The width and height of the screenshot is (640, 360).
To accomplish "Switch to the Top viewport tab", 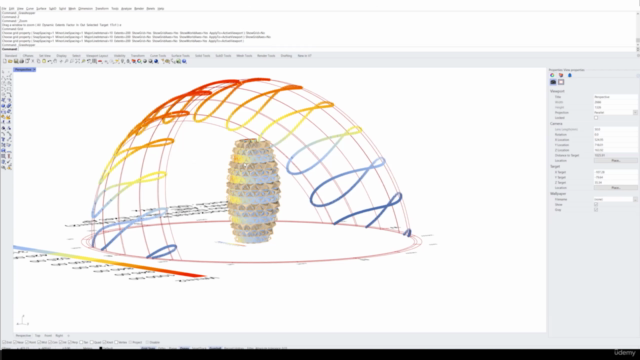I will (38, 336).
